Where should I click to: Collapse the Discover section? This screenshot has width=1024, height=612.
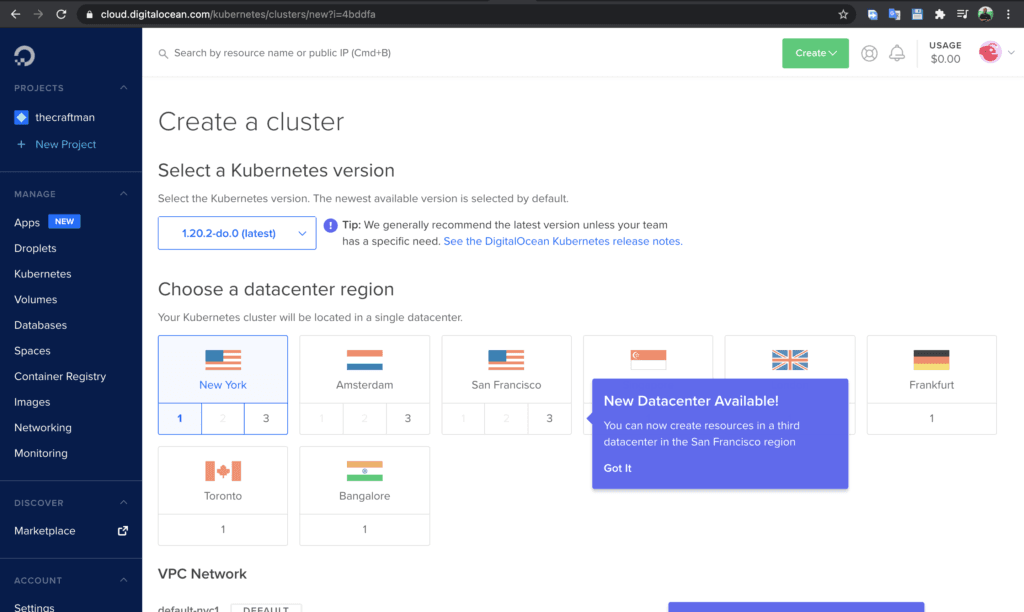123,503
